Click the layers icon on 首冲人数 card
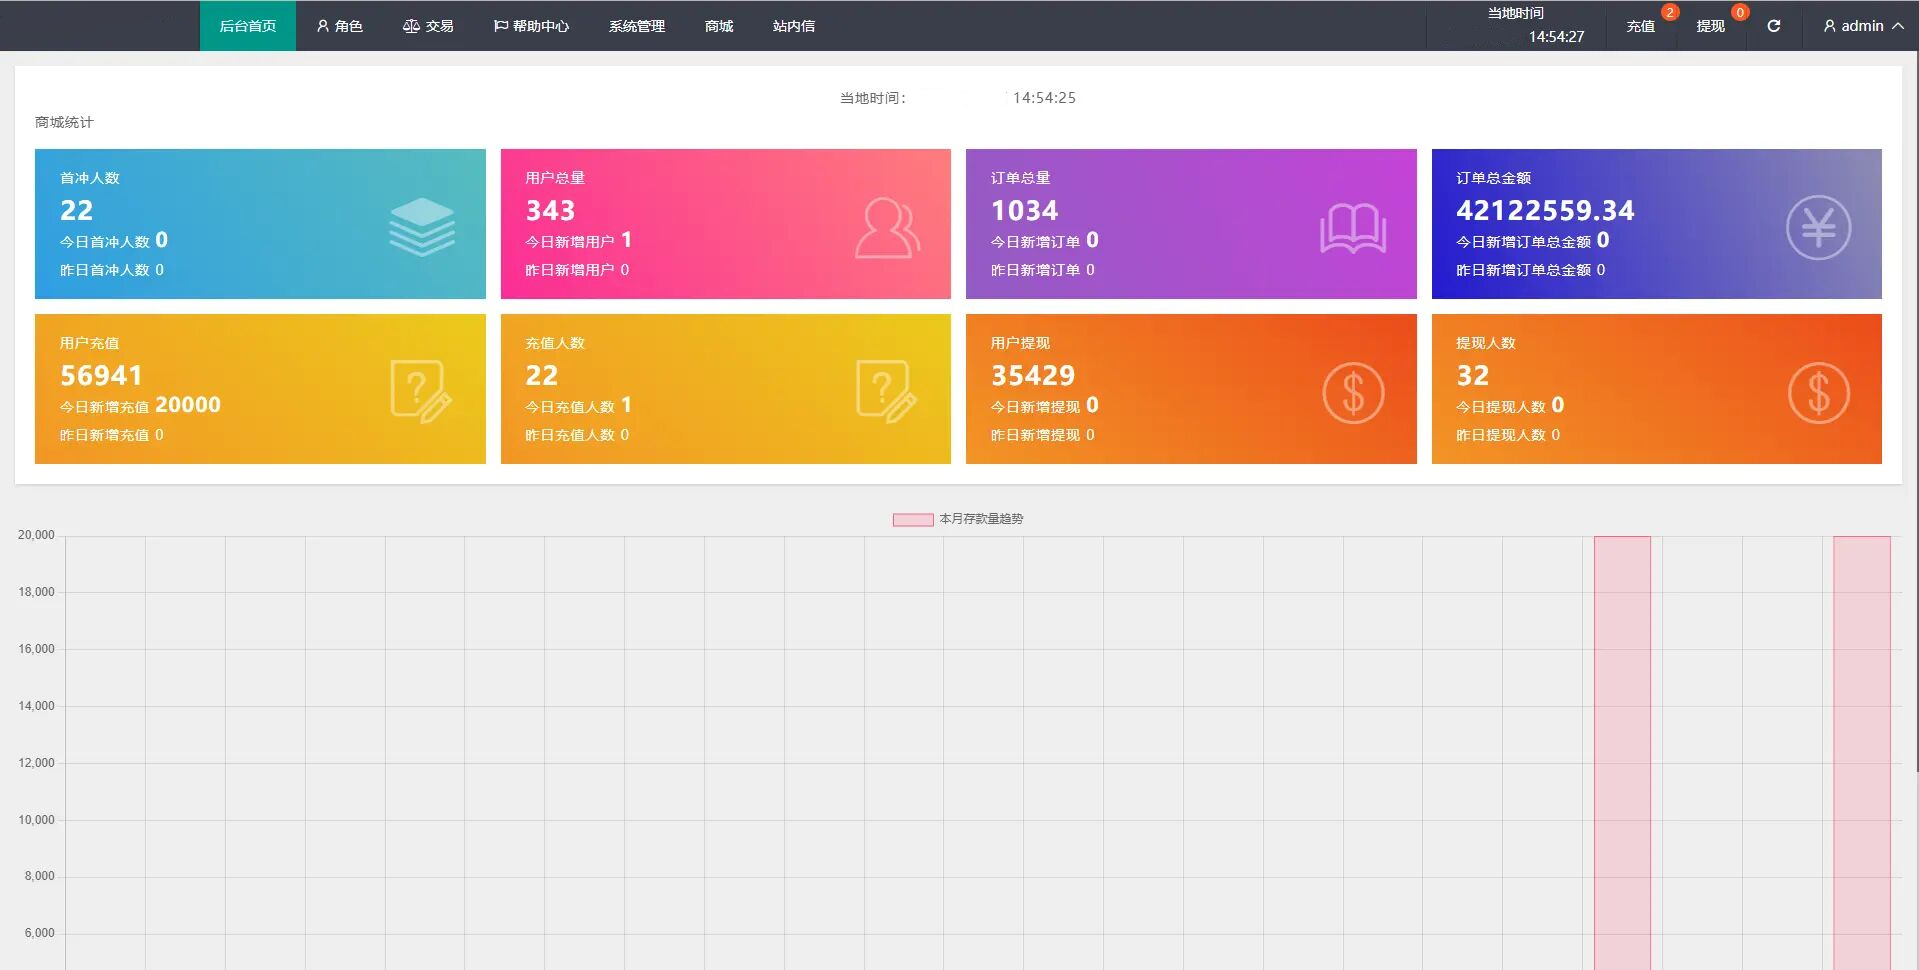 (421, 226)
